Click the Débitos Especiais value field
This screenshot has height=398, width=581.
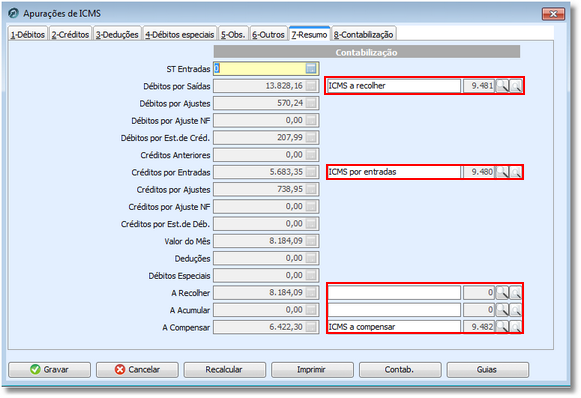(266, 275)
